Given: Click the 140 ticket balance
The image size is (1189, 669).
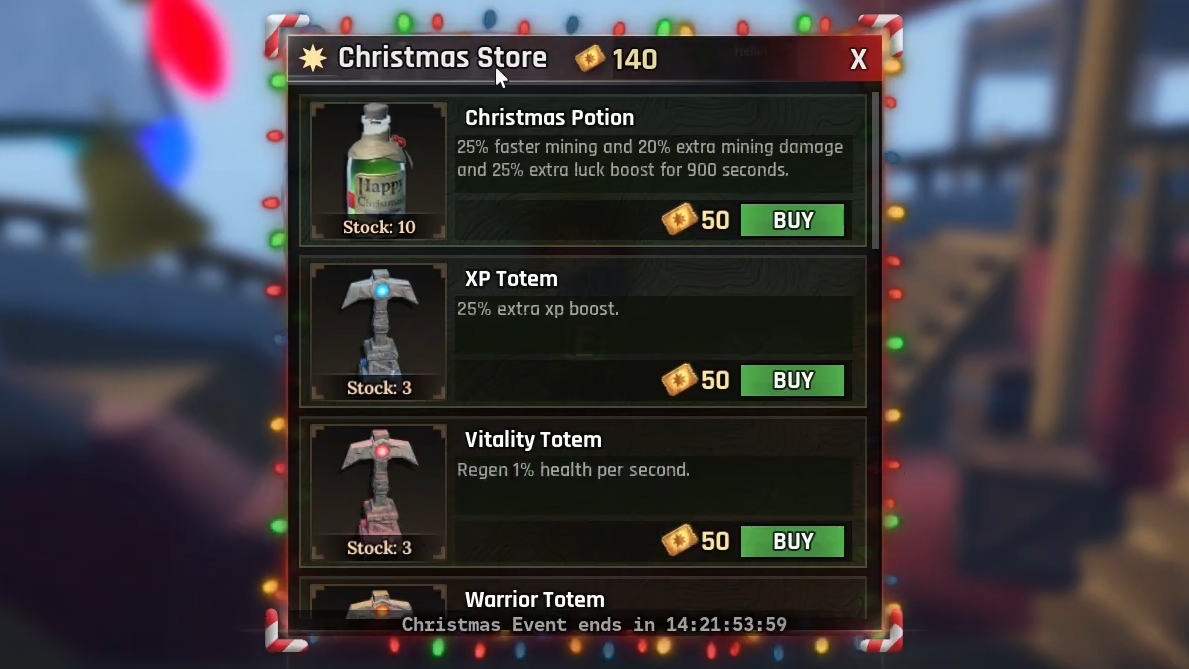Looking at the screenshot, I should pyautogui.click(x=635, y=59).
